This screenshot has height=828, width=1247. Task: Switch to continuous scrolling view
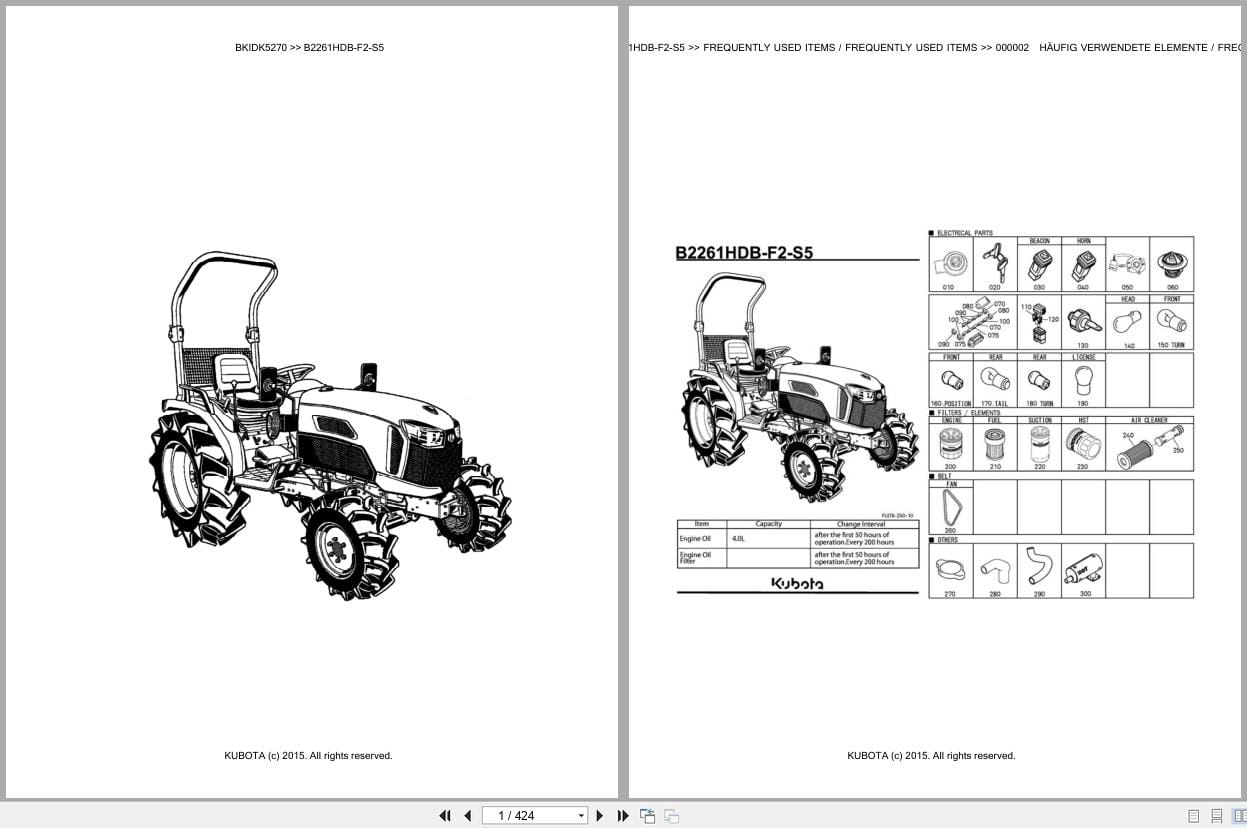tap(1217, 816)
